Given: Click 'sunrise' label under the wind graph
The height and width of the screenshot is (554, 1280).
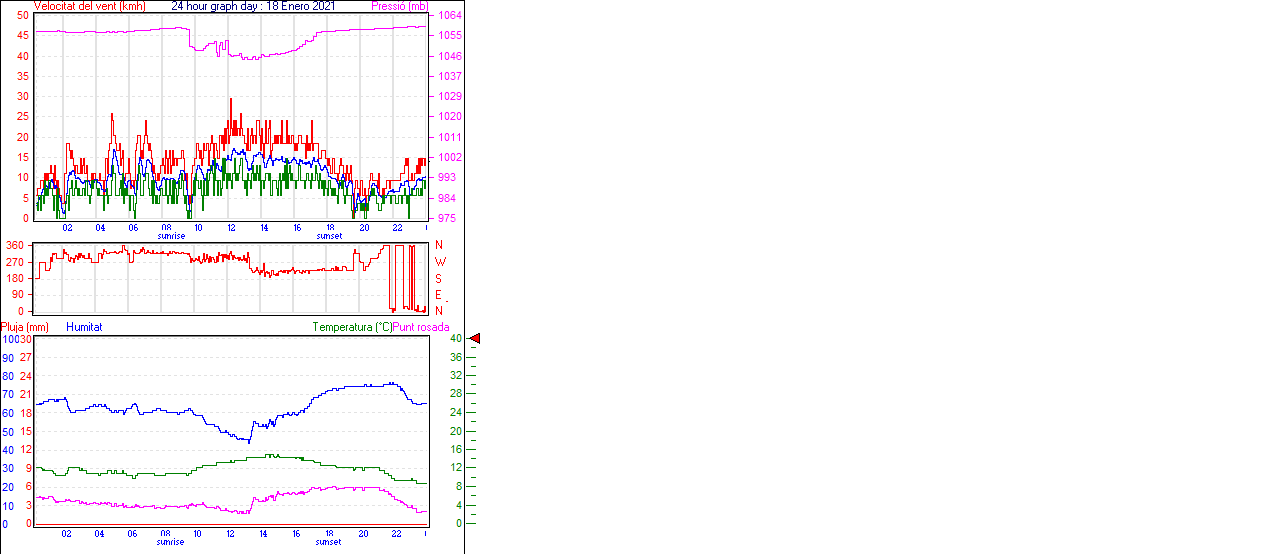Looking at the screenshot, I should pos(170,236).
